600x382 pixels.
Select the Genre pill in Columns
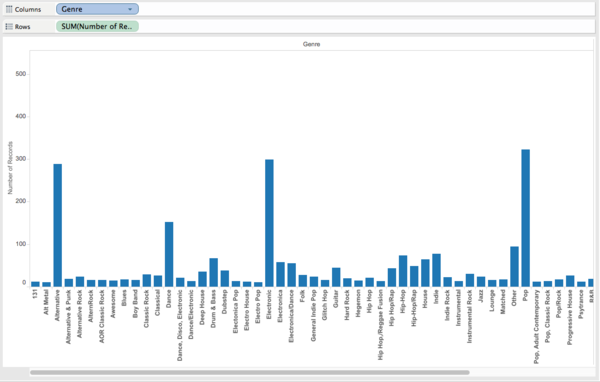97,9
